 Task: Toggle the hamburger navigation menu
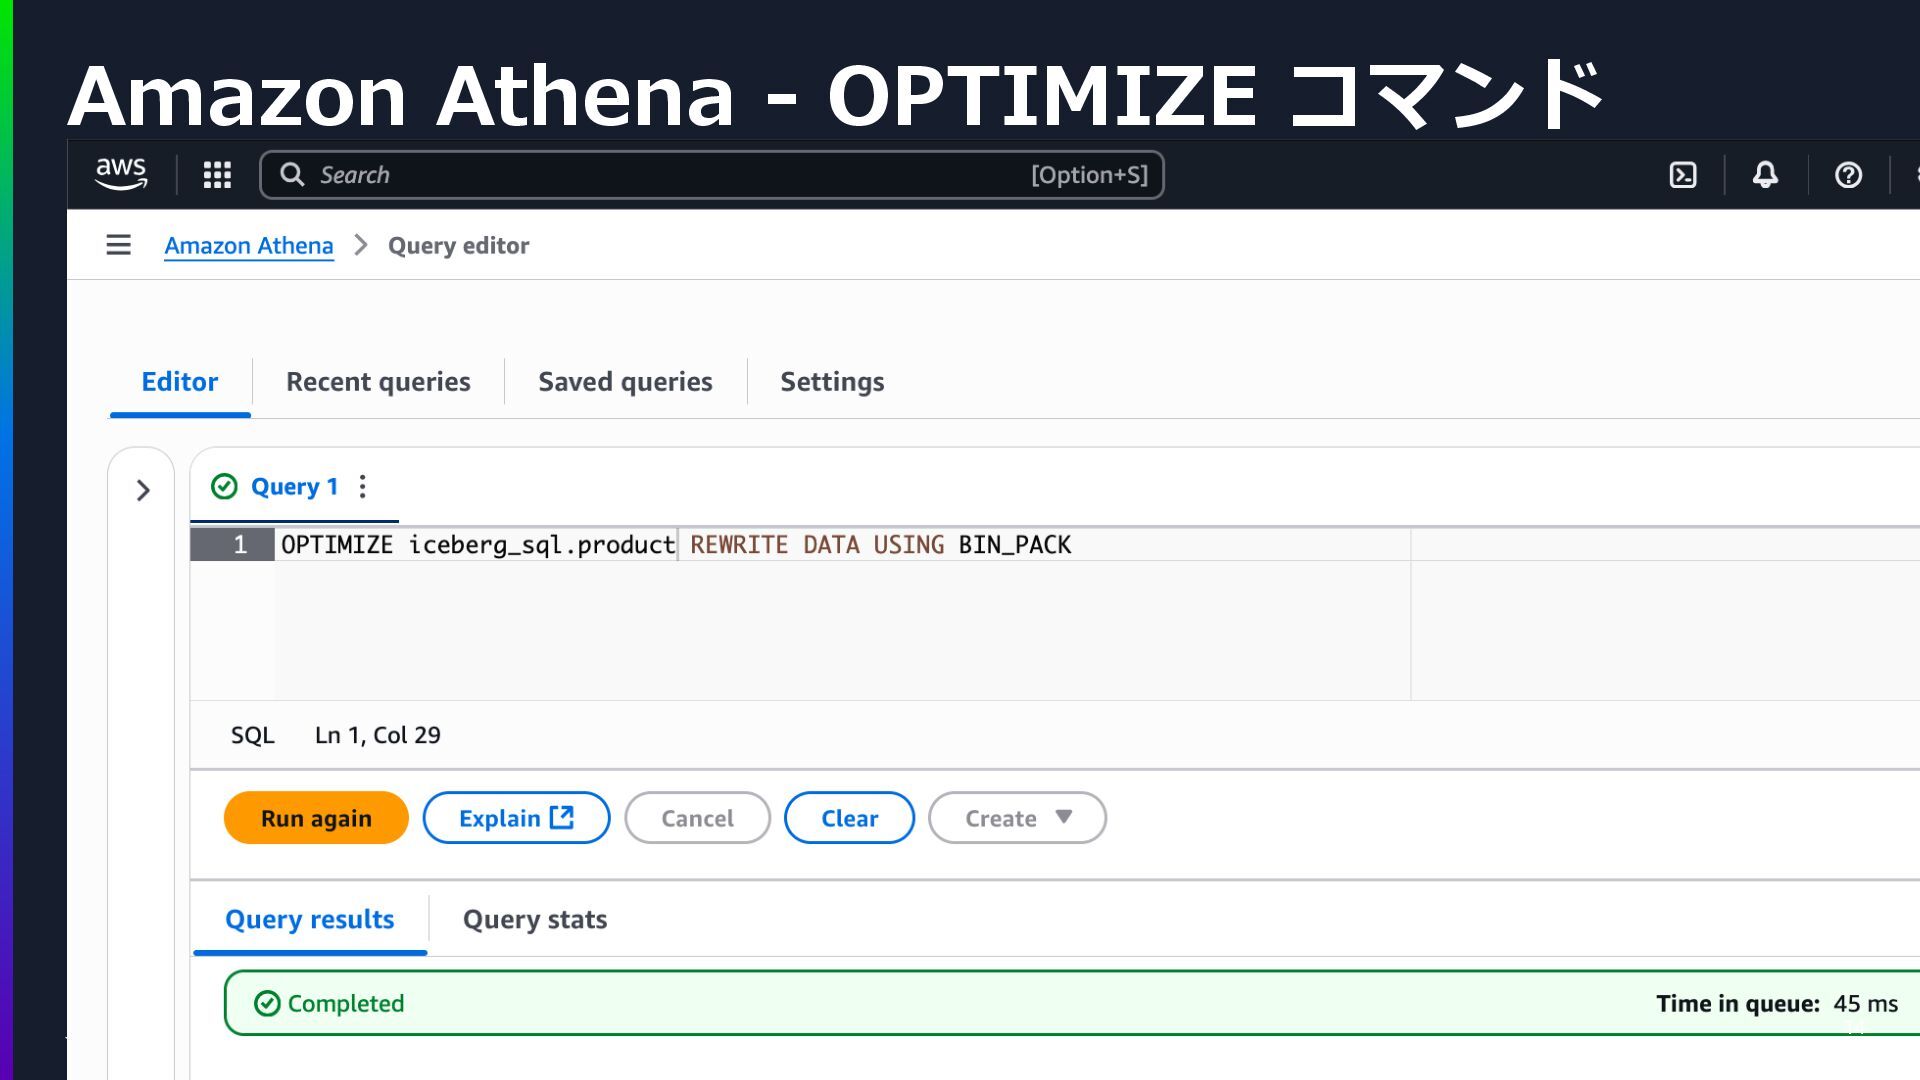click(118, 245)
